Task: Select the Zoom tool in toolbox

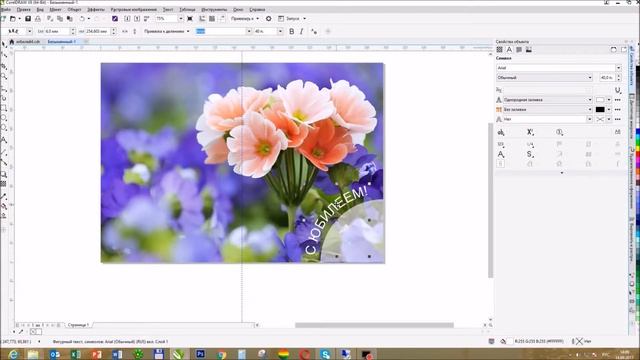Action: (4, 76)
